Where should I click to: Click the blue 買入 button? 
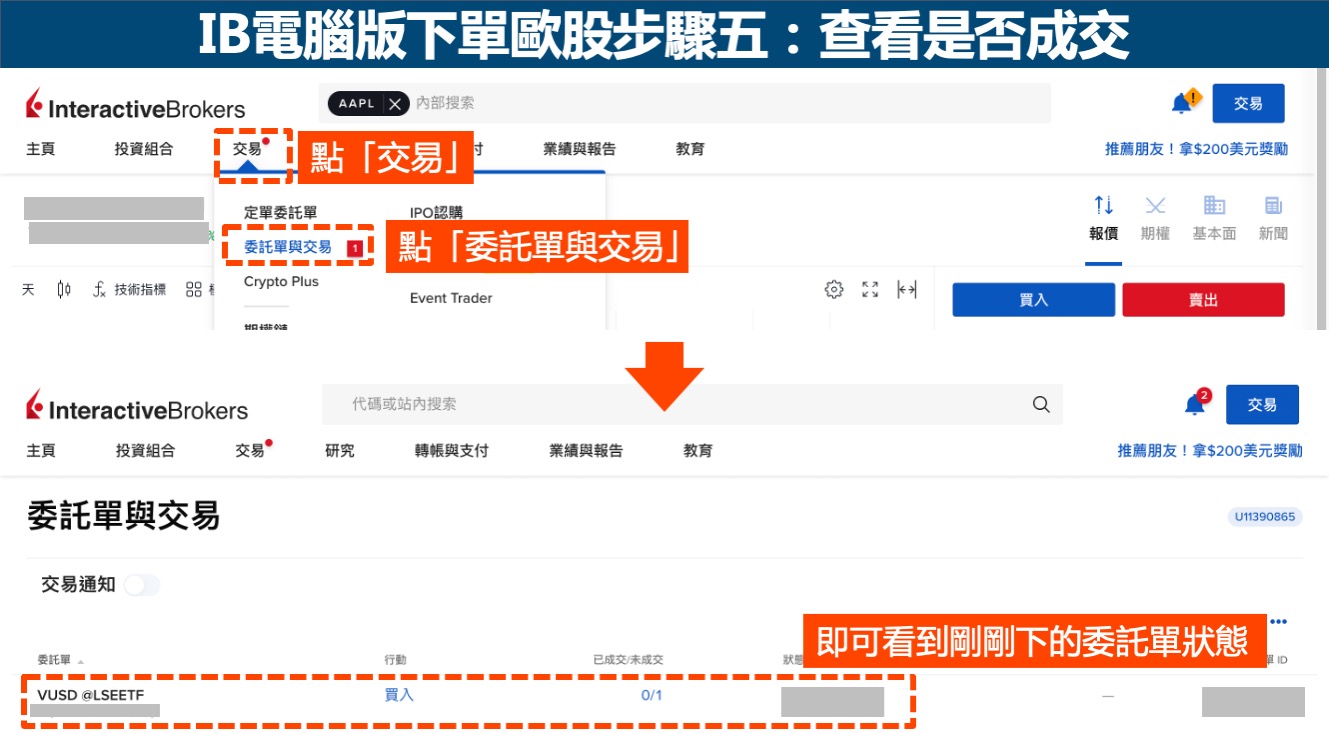[x=1033, y=300]
